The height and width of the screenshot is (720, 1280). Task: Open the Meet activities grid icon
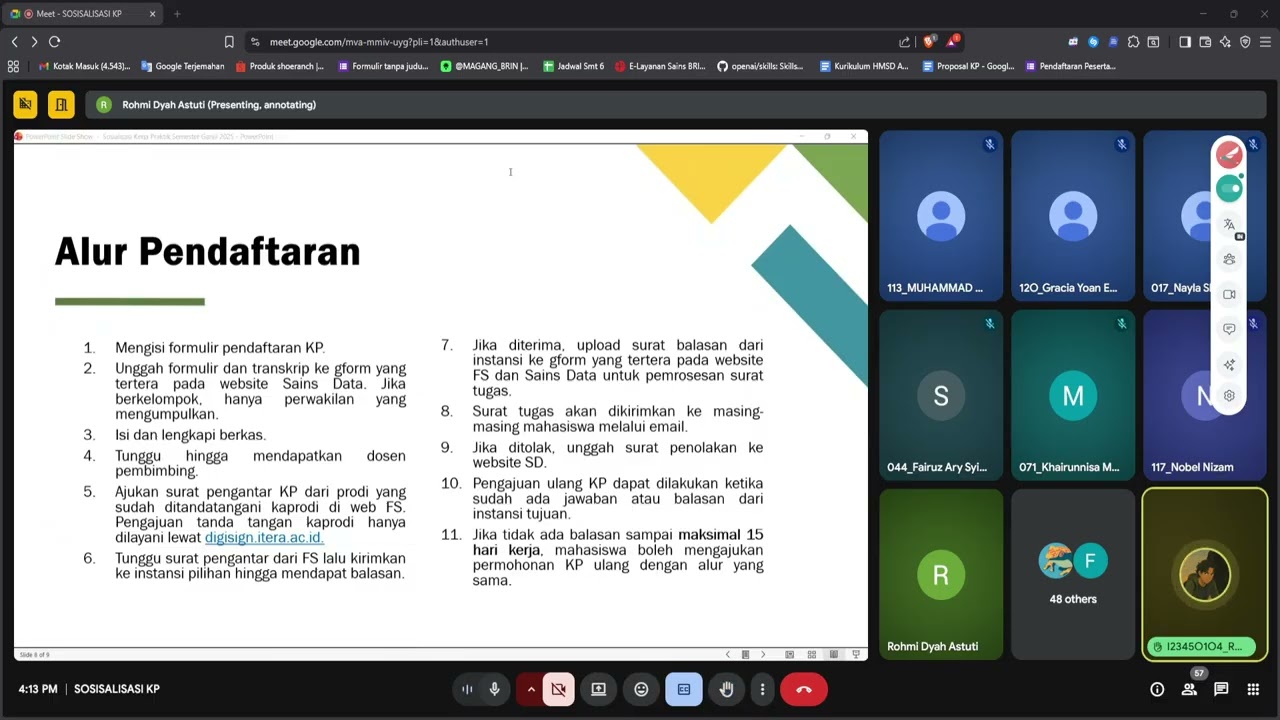1253,689
